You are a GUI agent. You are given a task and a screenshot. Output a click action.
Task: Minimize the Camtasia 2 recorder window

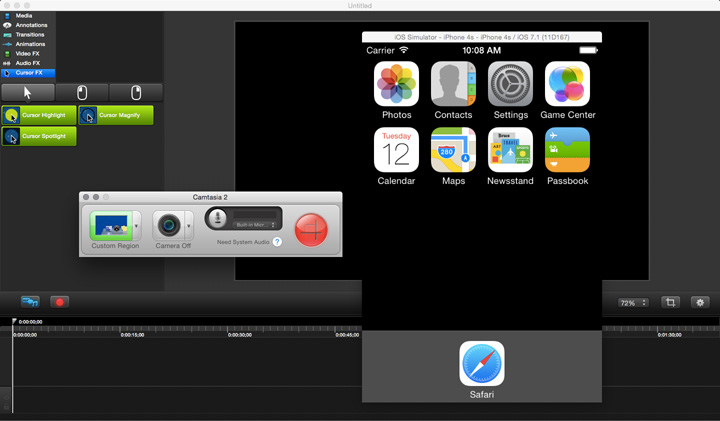coord(96,197)
